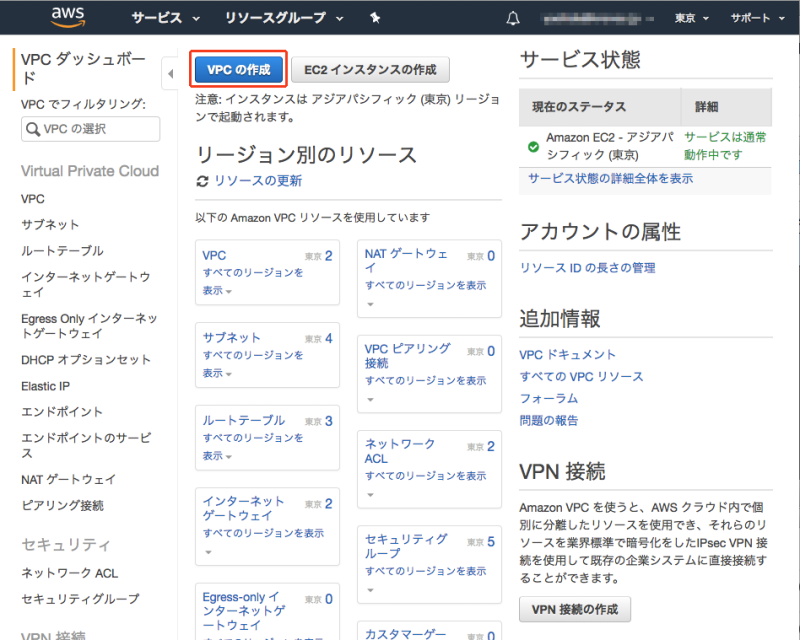This screenshot has width=800, height=640.
Task: Select ネットワーク ACL in the sidebar
Action: tap(69, 573)
